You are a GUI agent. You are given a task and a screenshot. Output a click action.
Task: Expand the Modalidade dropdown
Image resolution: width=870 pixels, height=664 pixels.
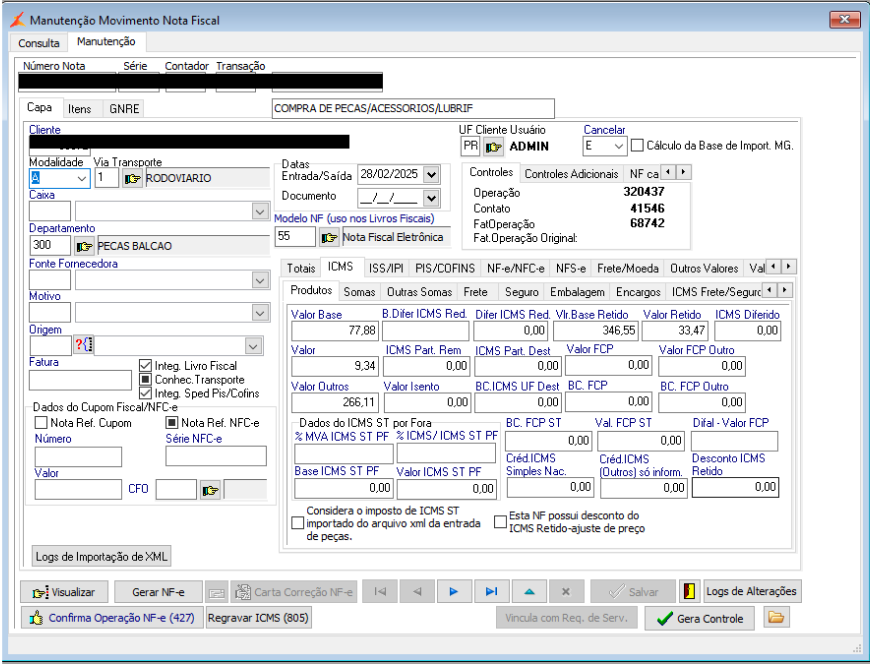82,179
